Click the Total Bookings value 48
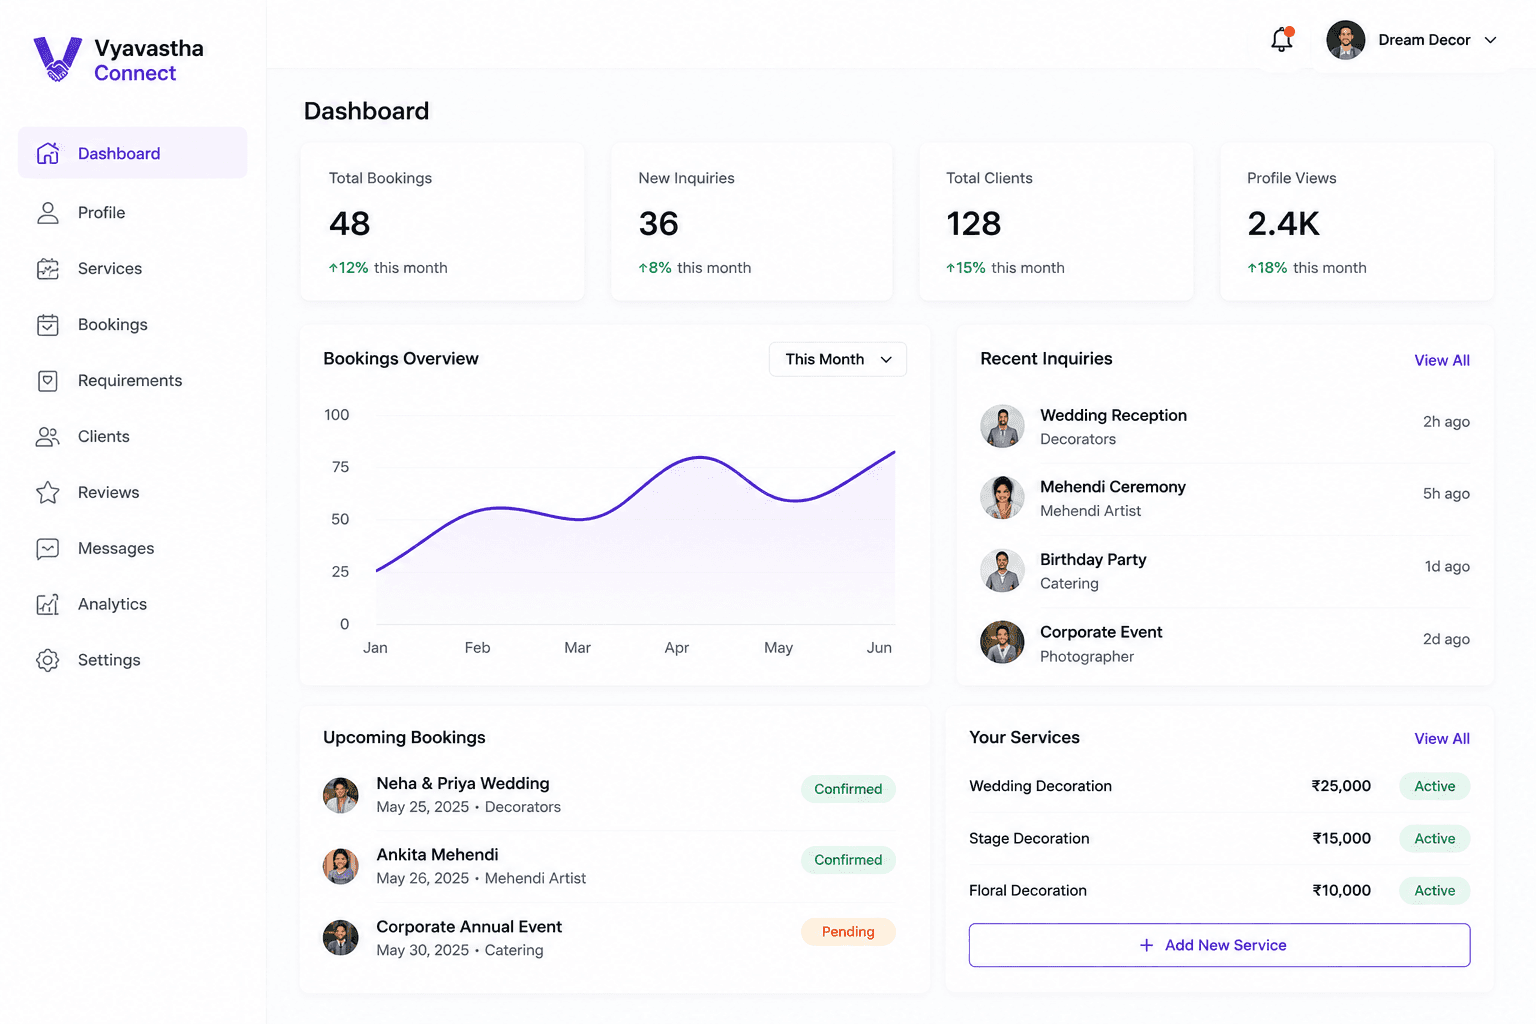The width and height of the screenshot is (1536, 1024). pyautogui.click(x=349, y=223)
